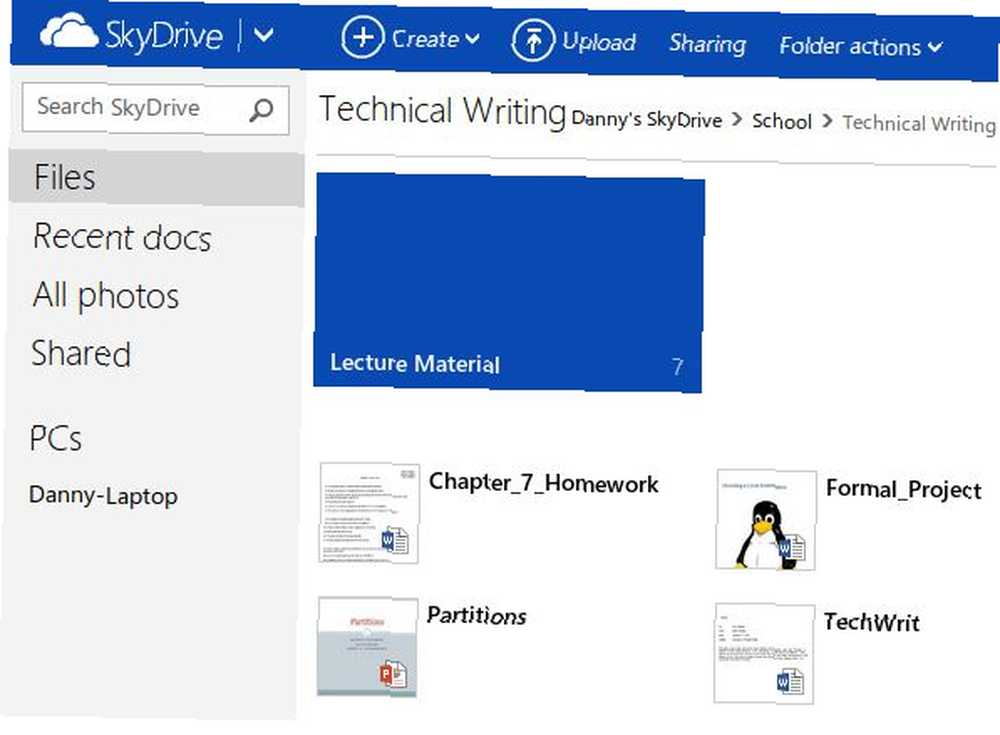Click the item count 7 on Lecture Material
Image resolution: width=1000 pixels, height=735 pixels.
[677, 366]
